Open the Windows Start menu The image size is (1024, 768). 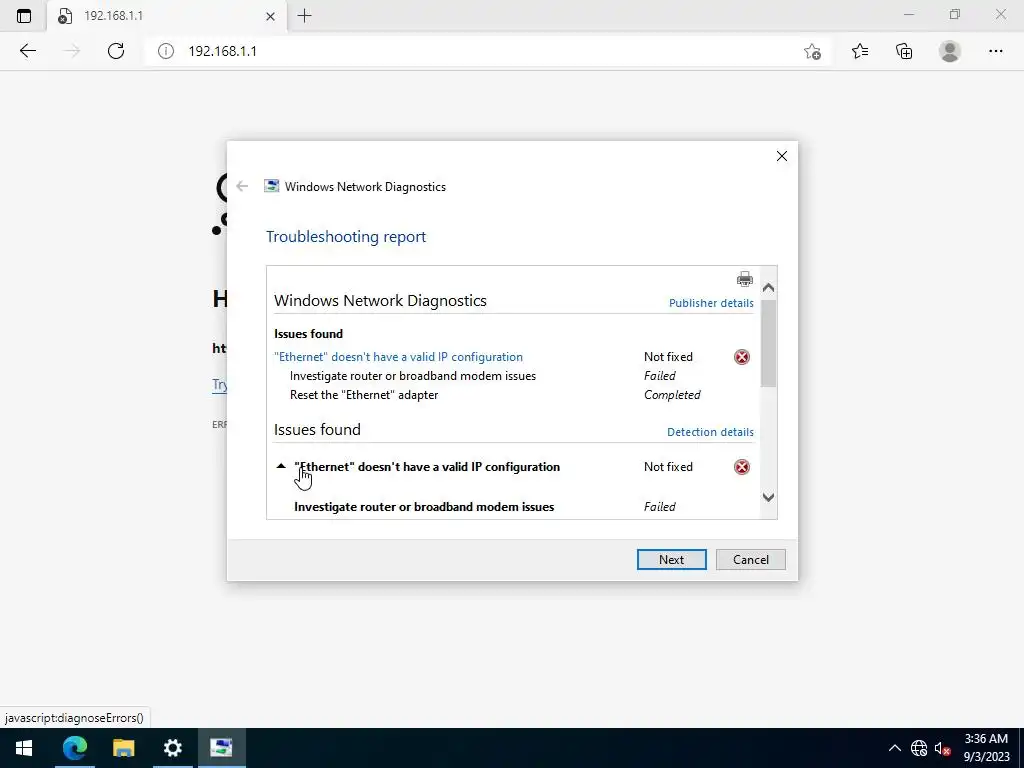24,748
